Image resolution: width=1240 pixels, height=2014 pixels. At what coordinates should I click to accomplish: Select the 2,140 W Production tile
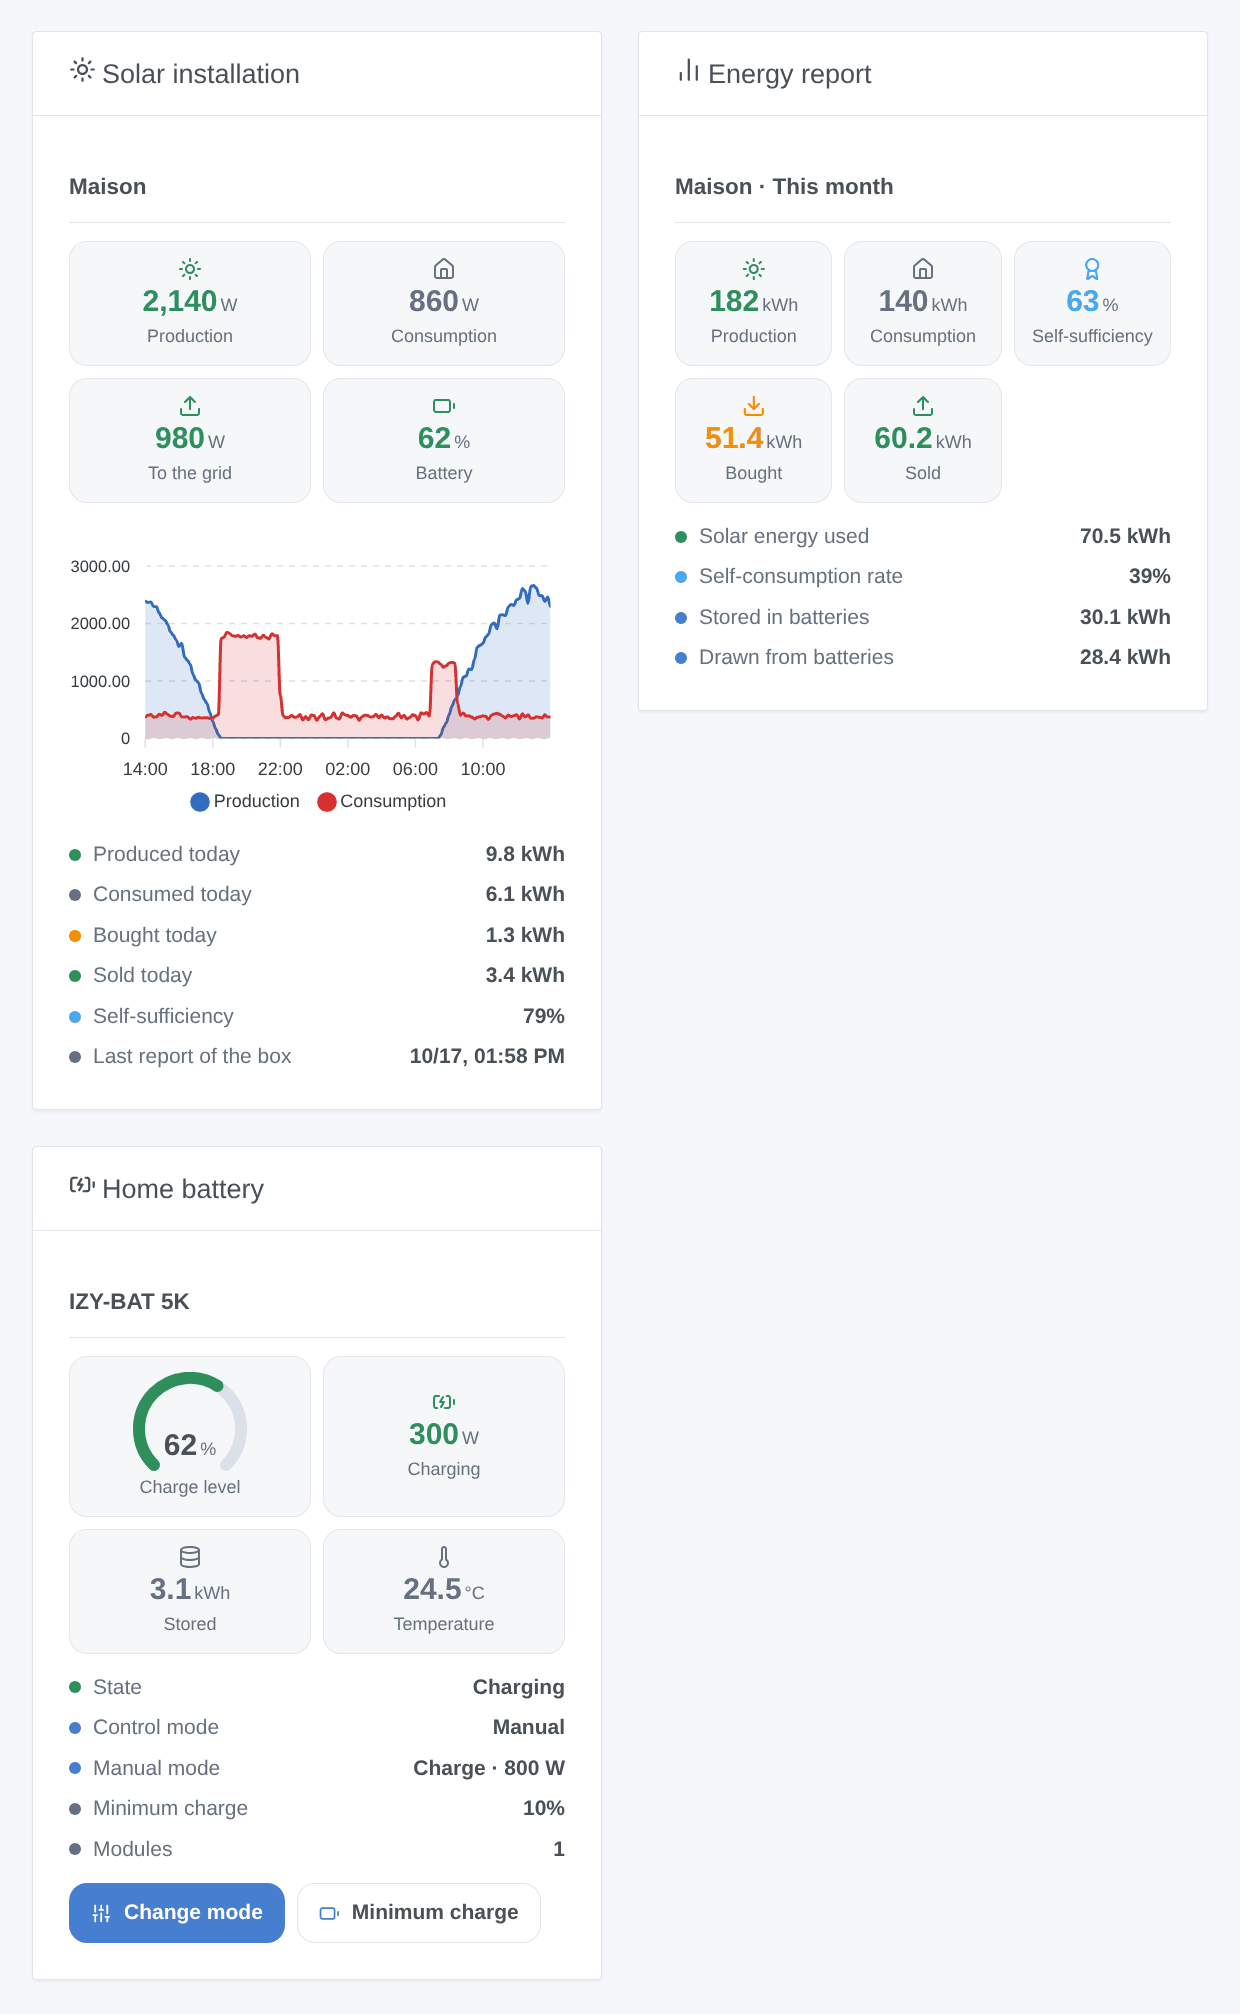(x=190, y=303)
